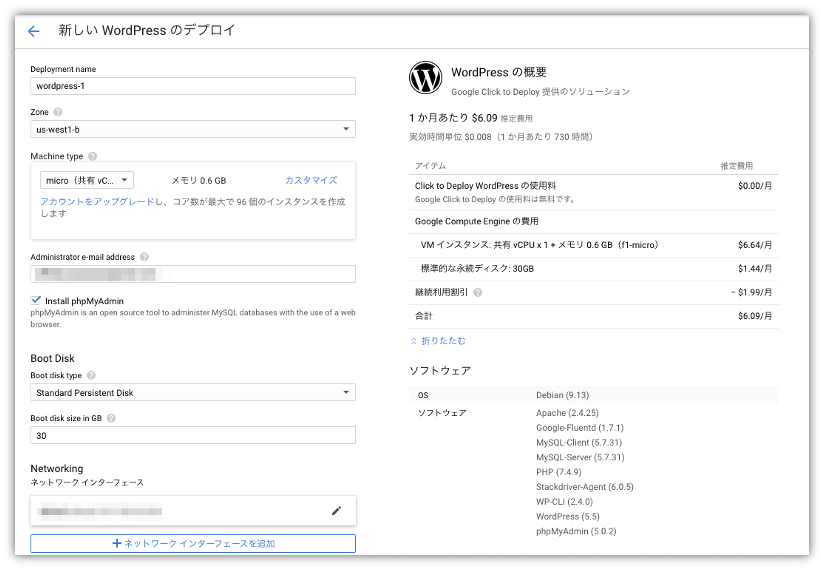824x570 pixels.
Task: Click Administrator e-mail address field
Action: pos(193,274)
